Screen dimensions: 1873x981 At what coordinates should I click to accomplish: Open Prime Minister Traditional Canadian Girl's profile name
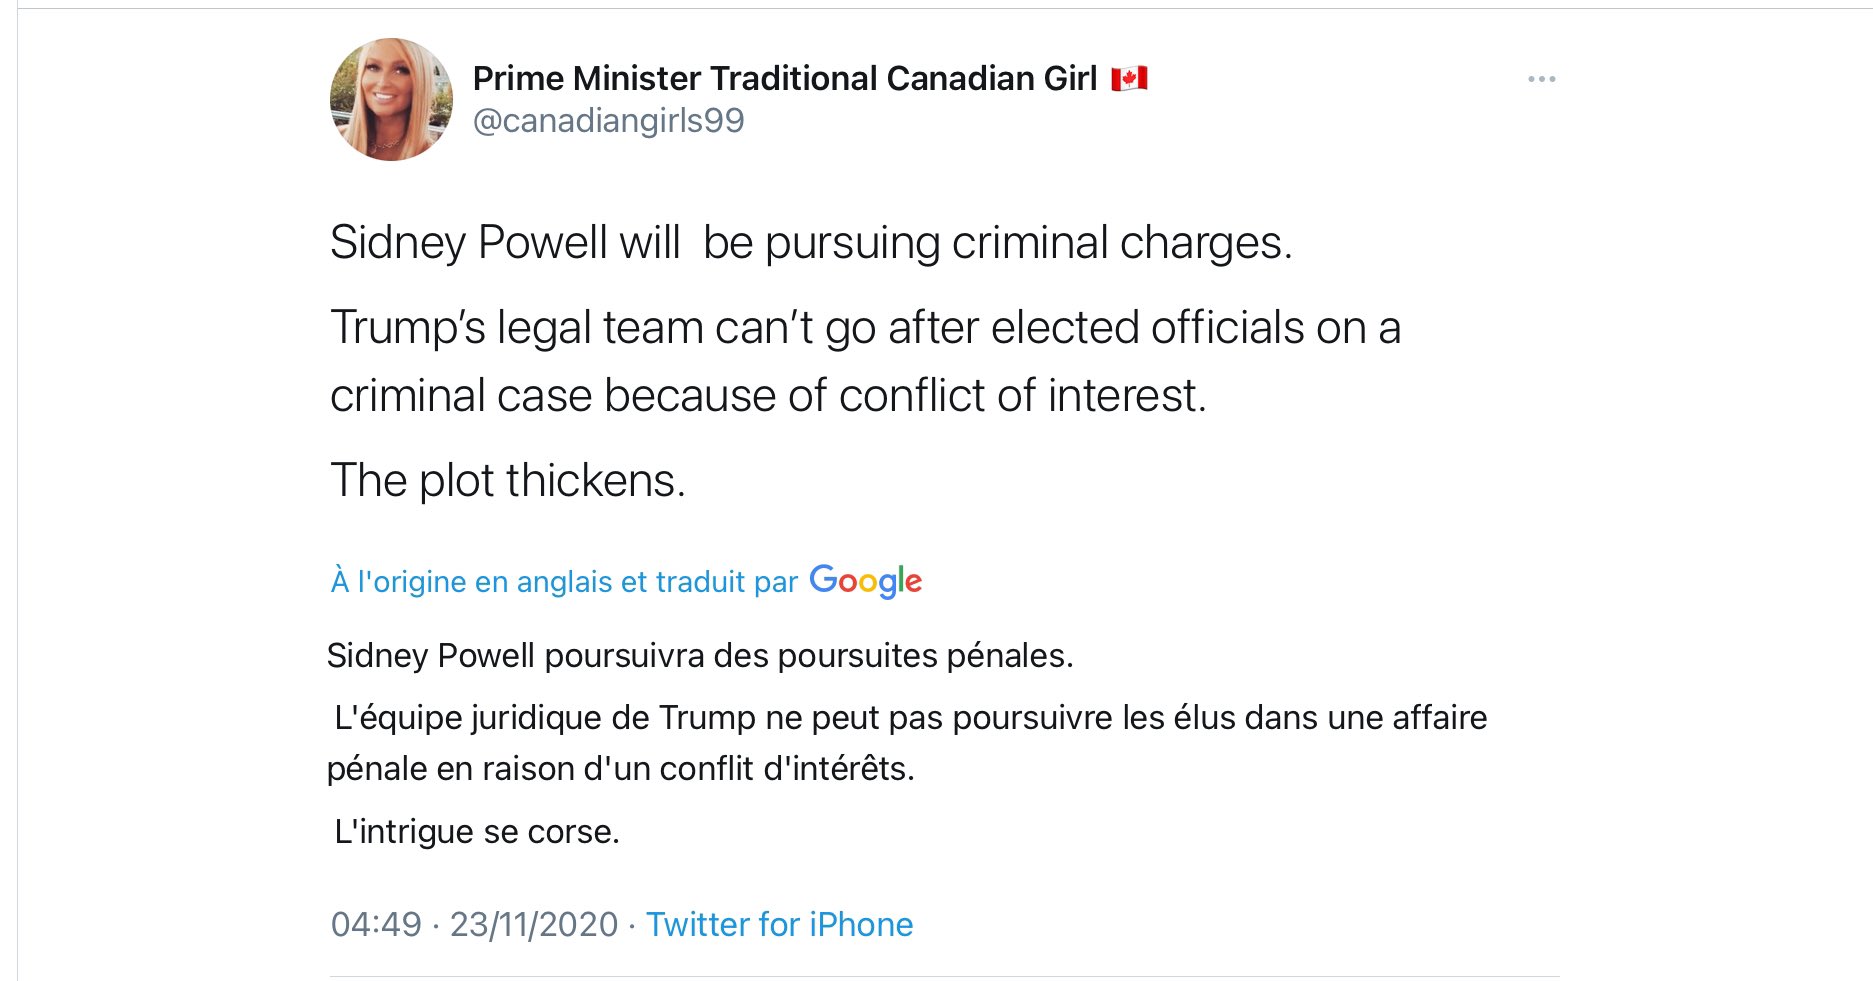(784, 79)
